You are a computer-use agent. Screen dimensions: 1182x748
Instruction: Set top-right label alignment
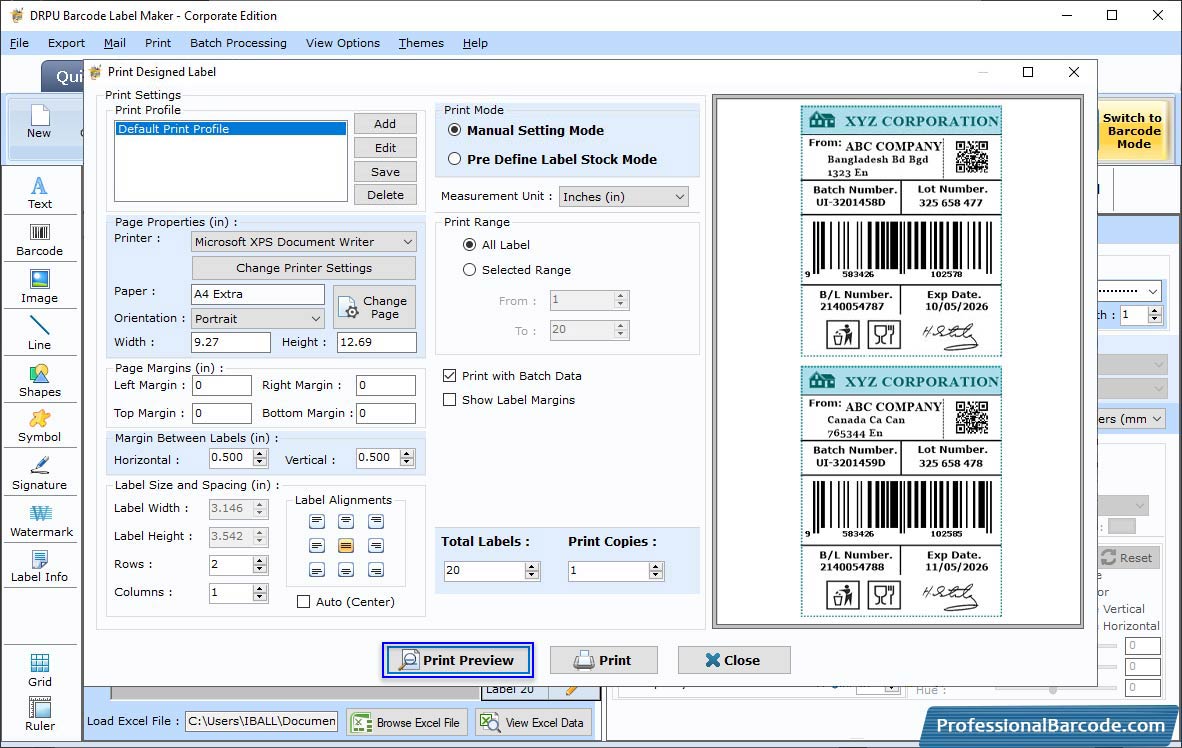[375, 521]
